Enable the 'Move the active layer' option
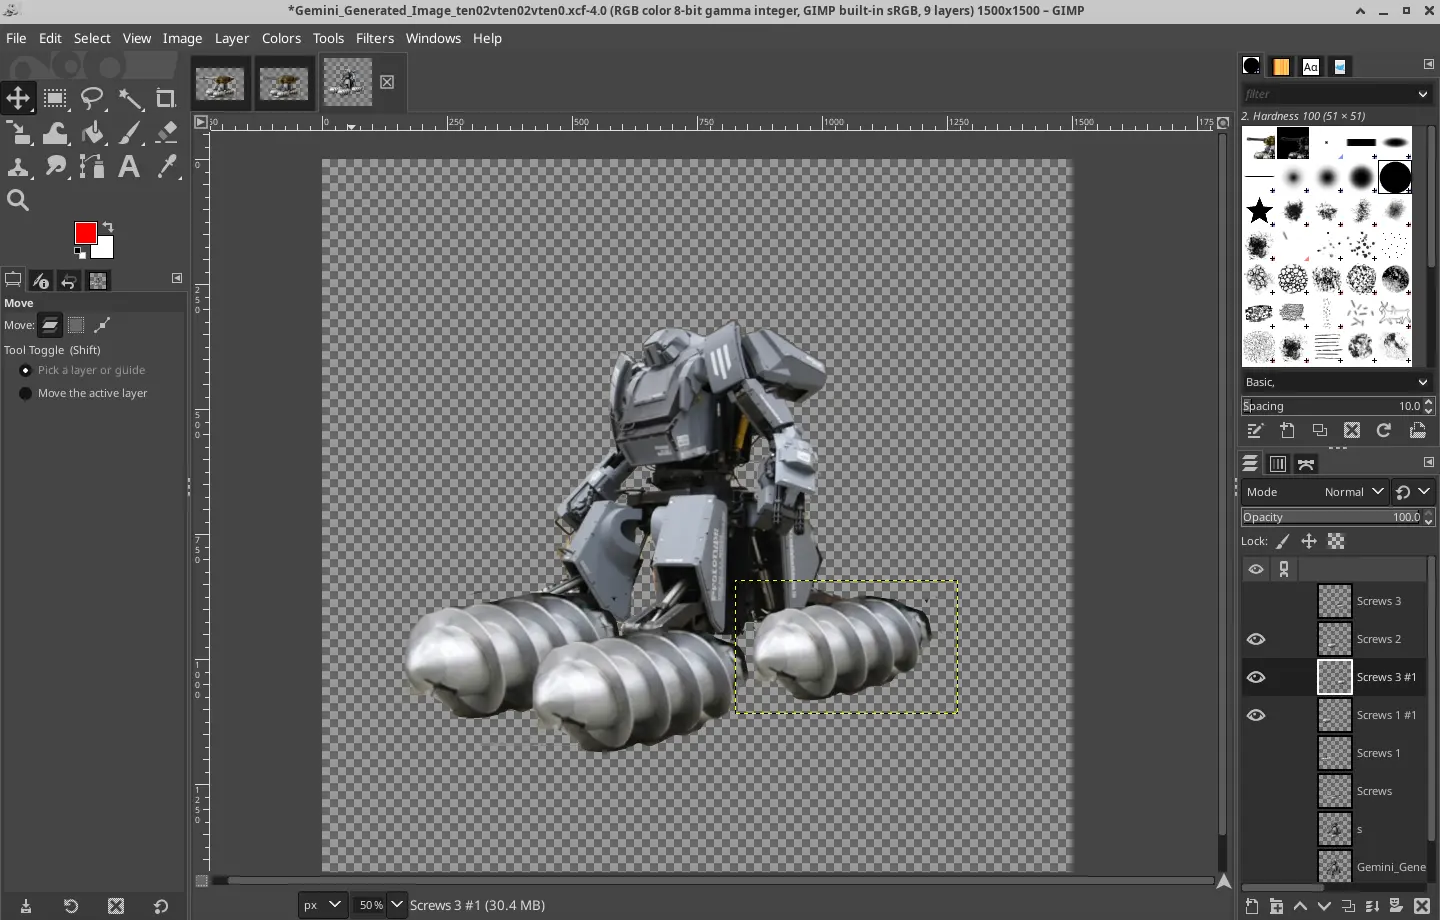This screenshot has width=1440, height=920. [x=26, y=393]
